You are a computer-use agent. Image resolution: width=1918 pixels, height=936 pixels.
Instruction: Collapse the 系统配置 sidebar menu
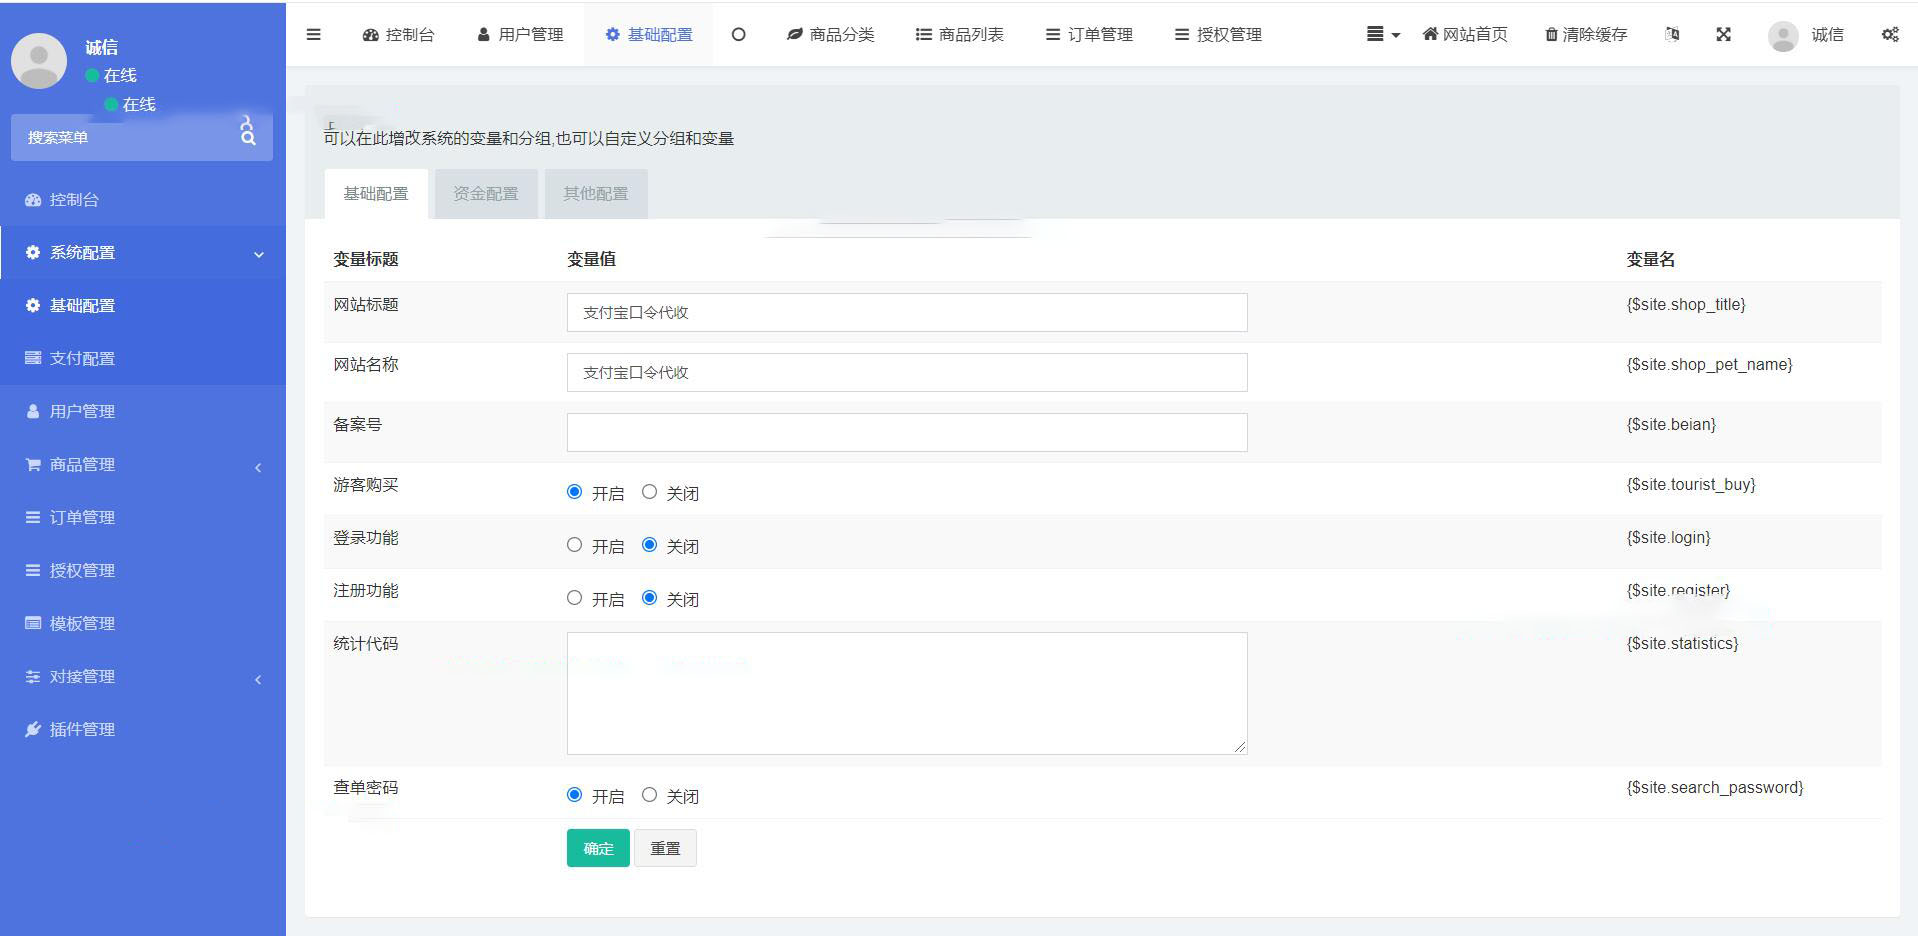coord(143,252)
